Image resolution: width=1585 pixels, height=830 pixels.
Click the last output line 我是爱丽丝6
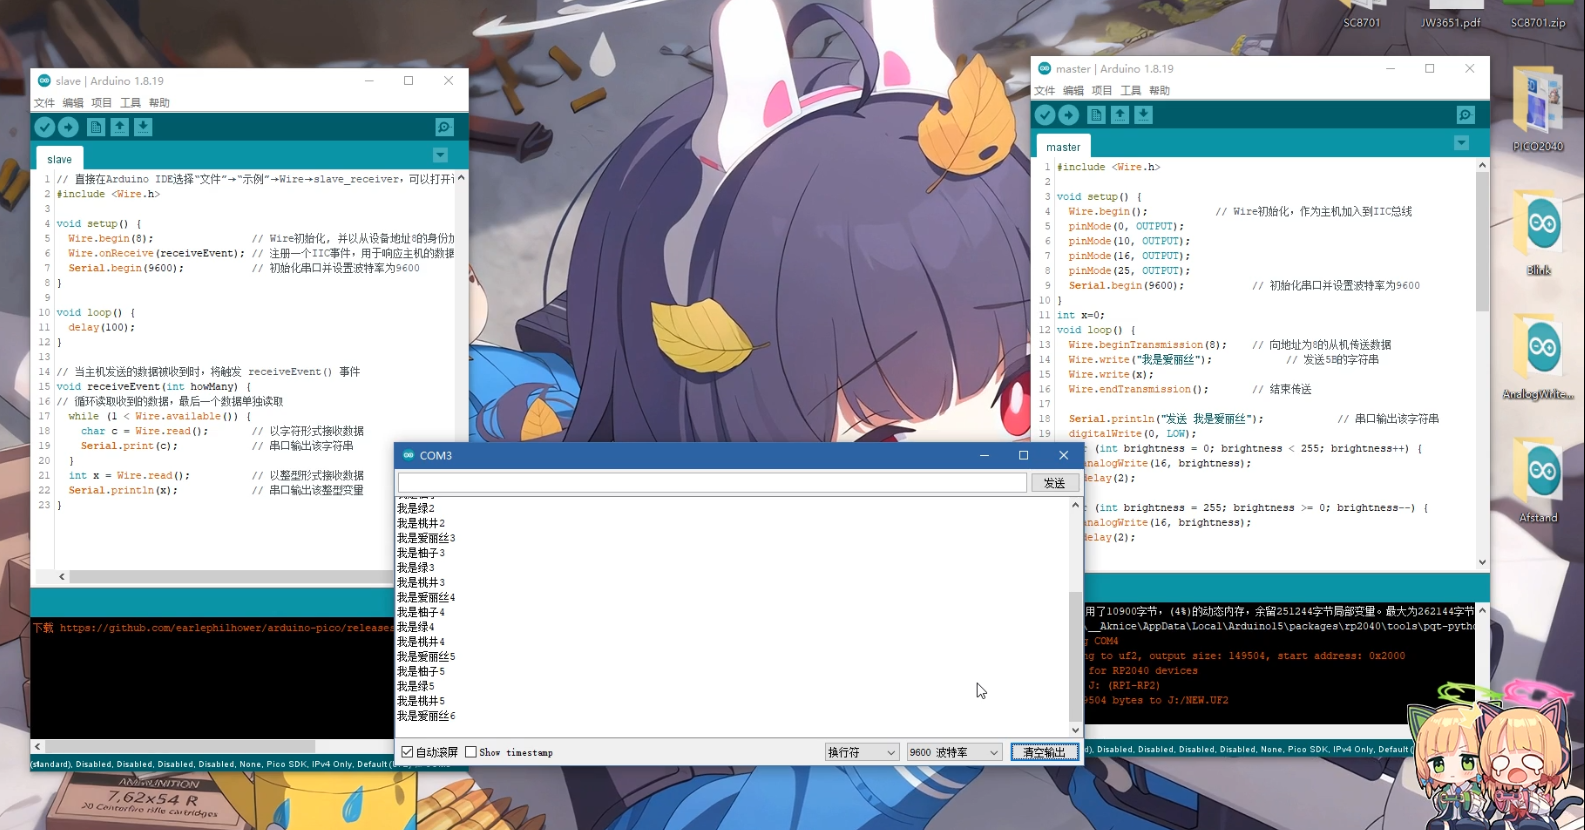426,716
